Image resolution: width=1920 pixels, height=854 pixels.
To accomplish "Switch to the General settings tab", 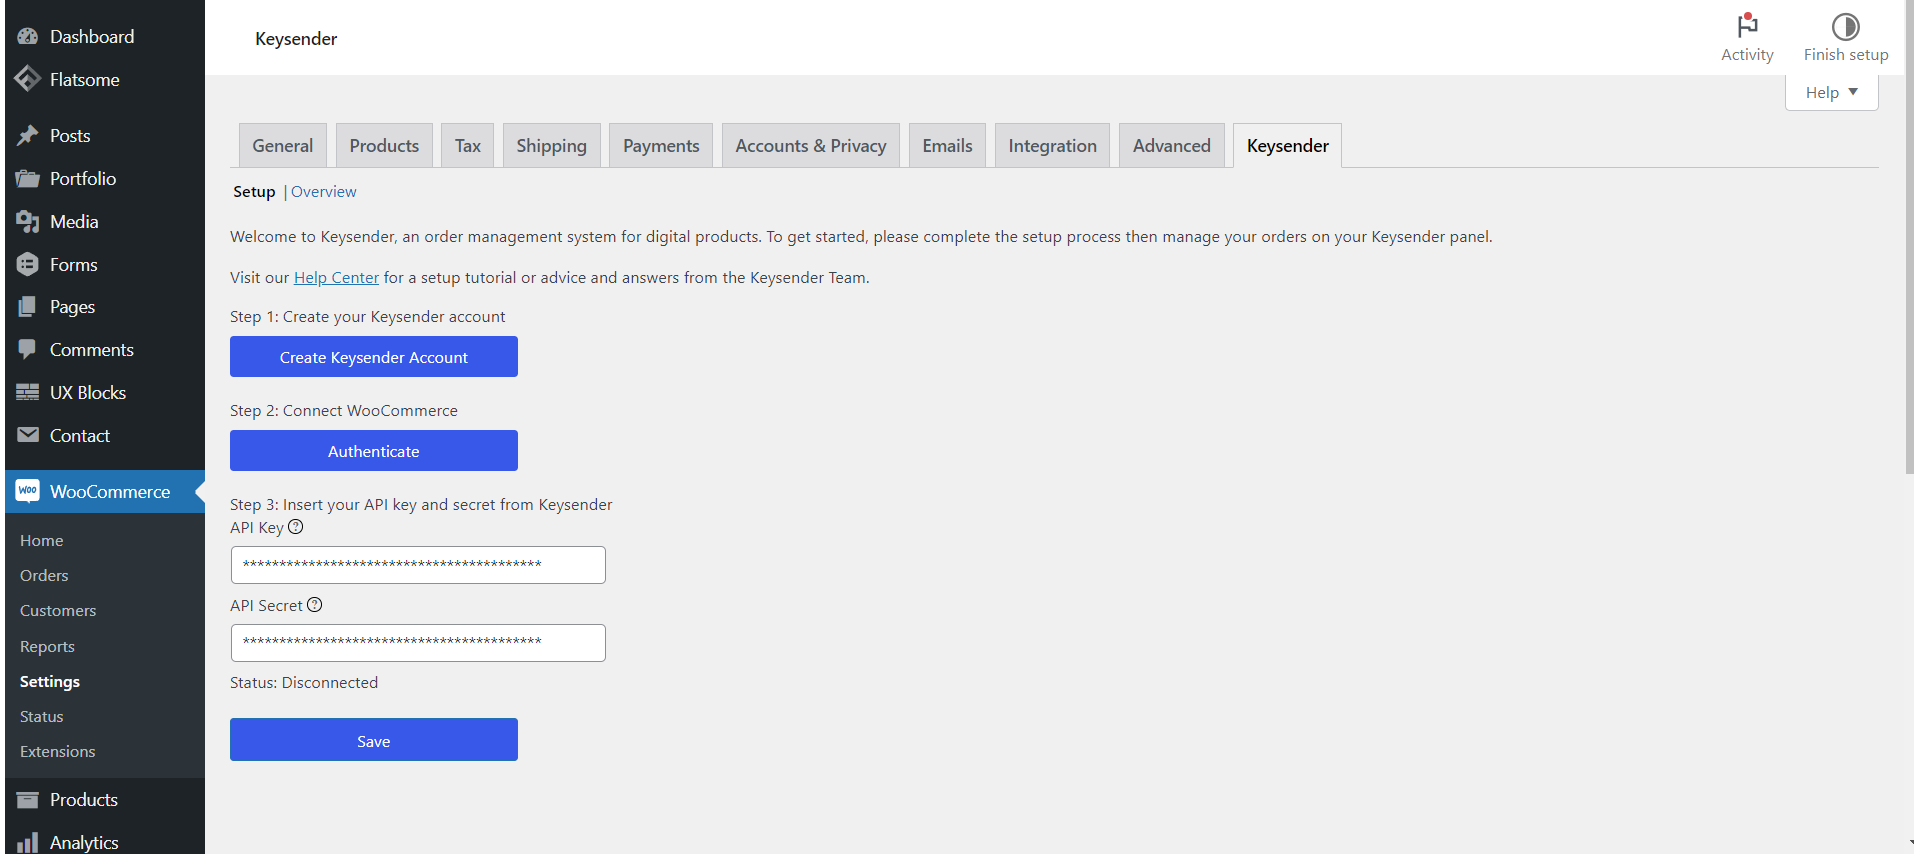I will coord(283,145).
